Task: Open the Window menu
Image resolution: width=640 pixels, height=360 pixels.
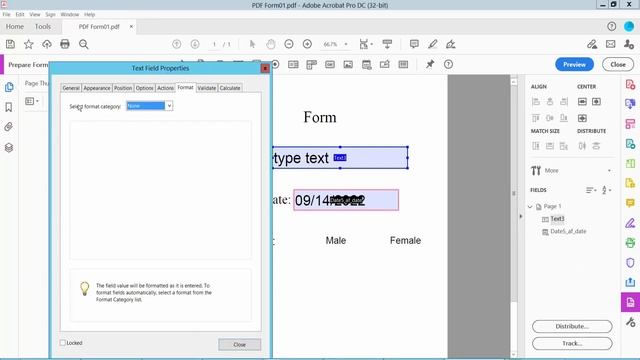Action: pos(70,14)
